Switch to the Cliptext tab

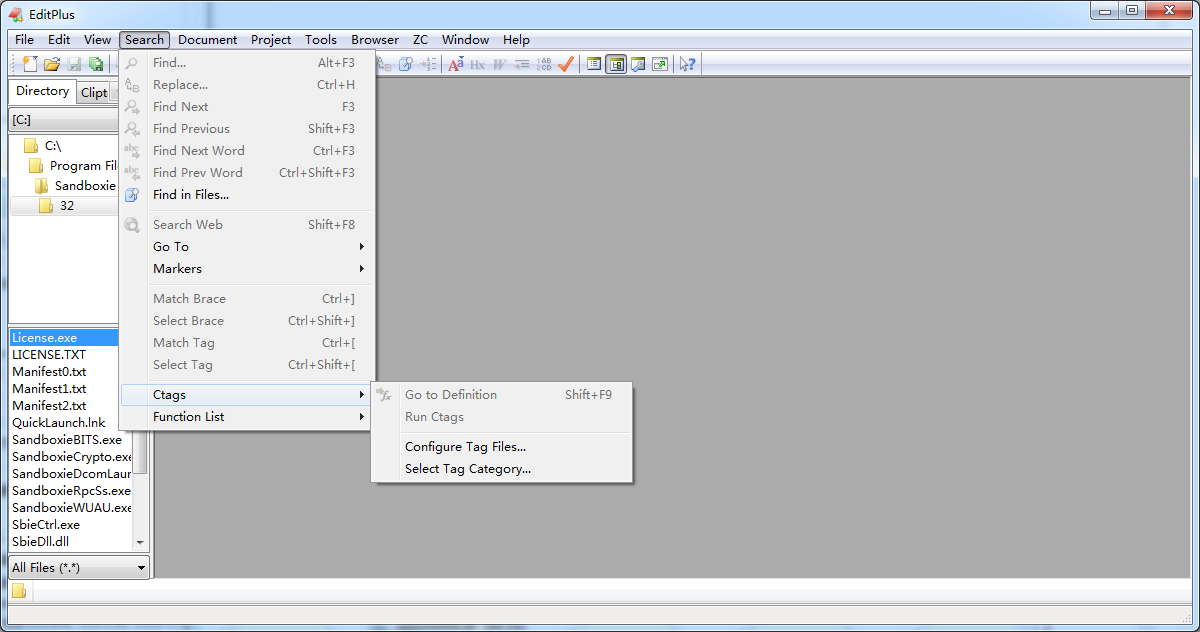(x=95, y=93)
